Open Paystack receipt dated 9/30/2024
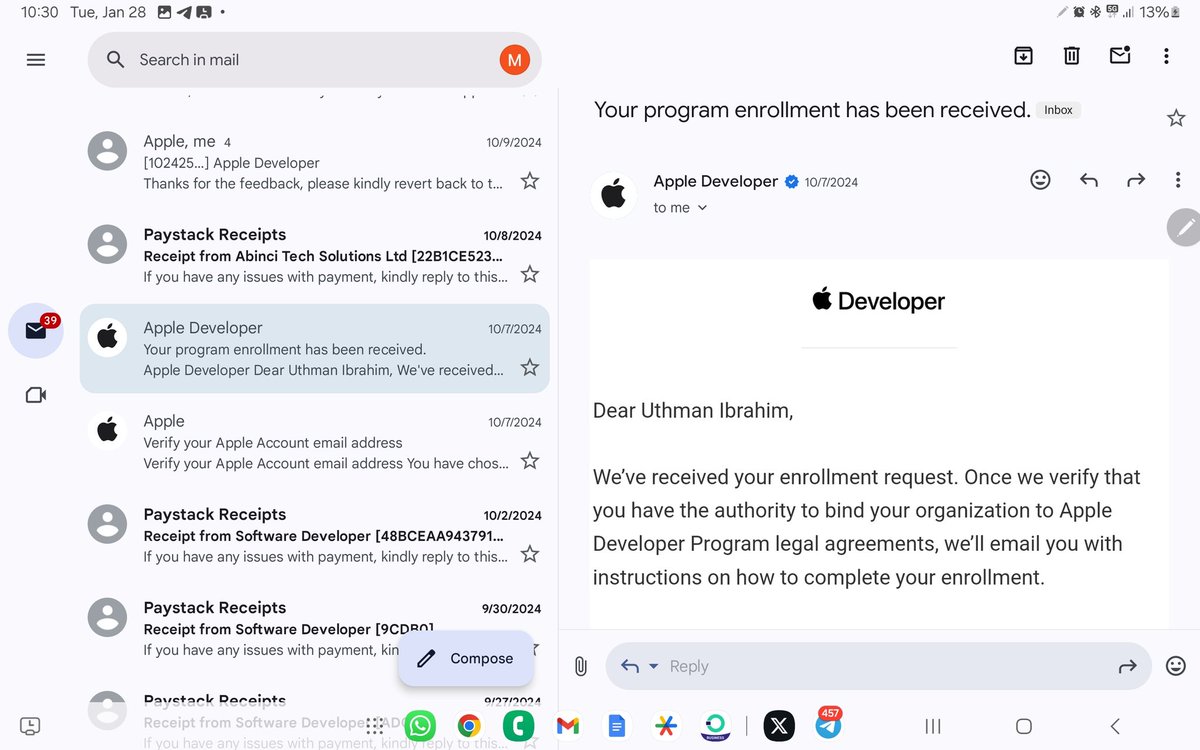The width and height of the screenshot is (1200, 750). [314, 627]
